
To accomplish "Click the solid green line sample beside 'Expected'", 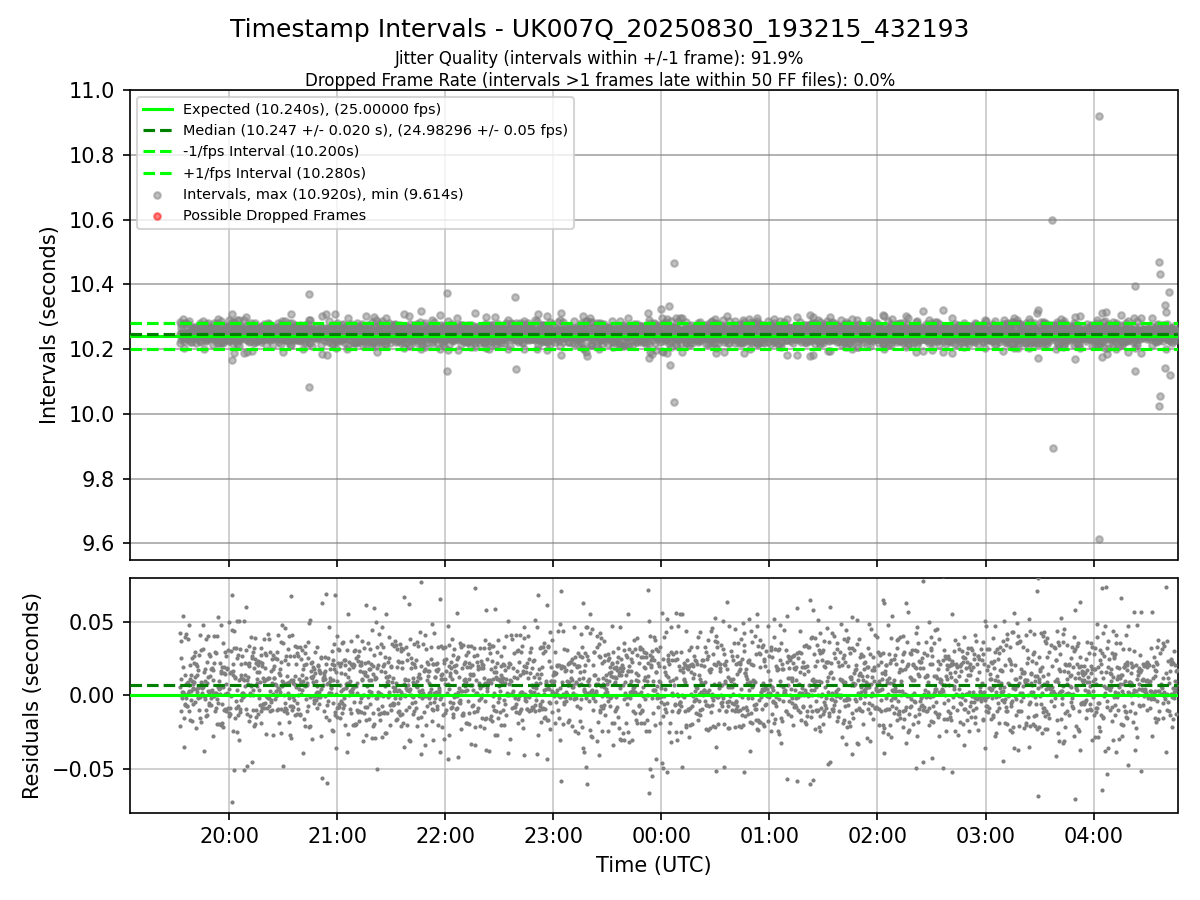I will (157, 109).
